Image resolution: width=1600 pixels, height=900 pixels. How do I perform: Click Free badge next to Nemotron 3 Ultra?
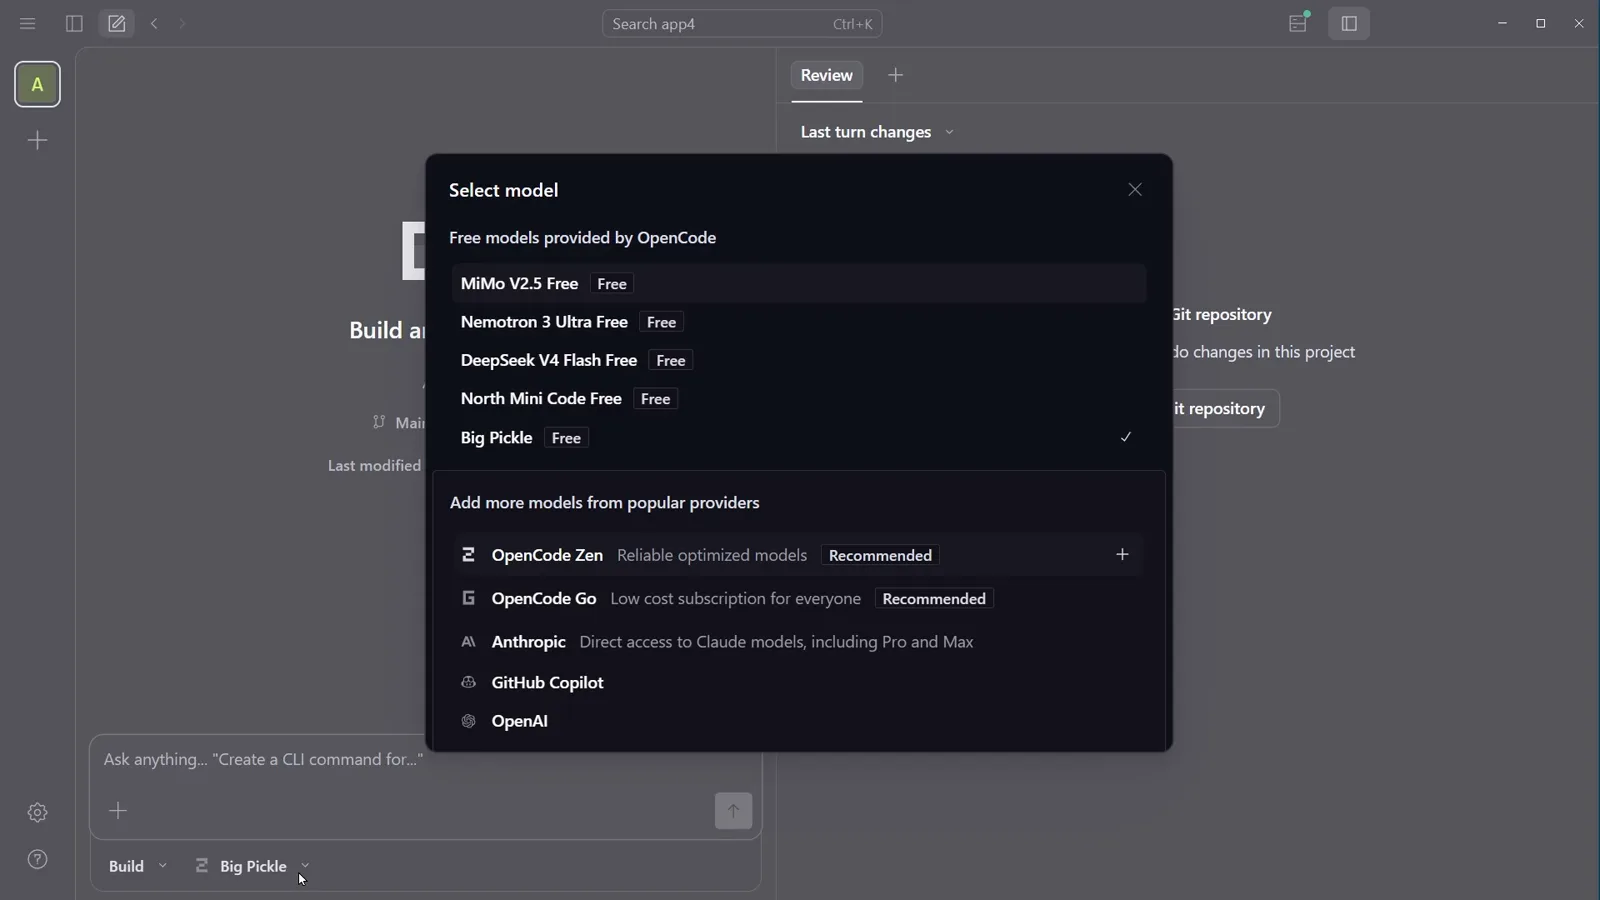(661, 322)
